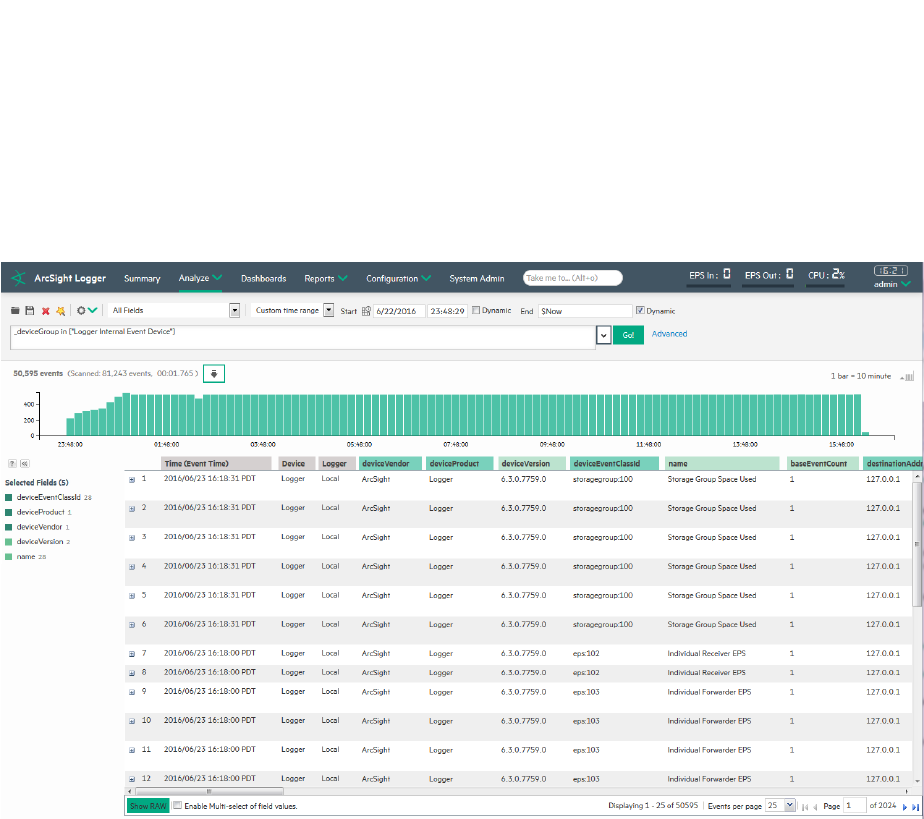Open the gear search options icon
This screenshot has height=819, width=924.
pos(81,311)
